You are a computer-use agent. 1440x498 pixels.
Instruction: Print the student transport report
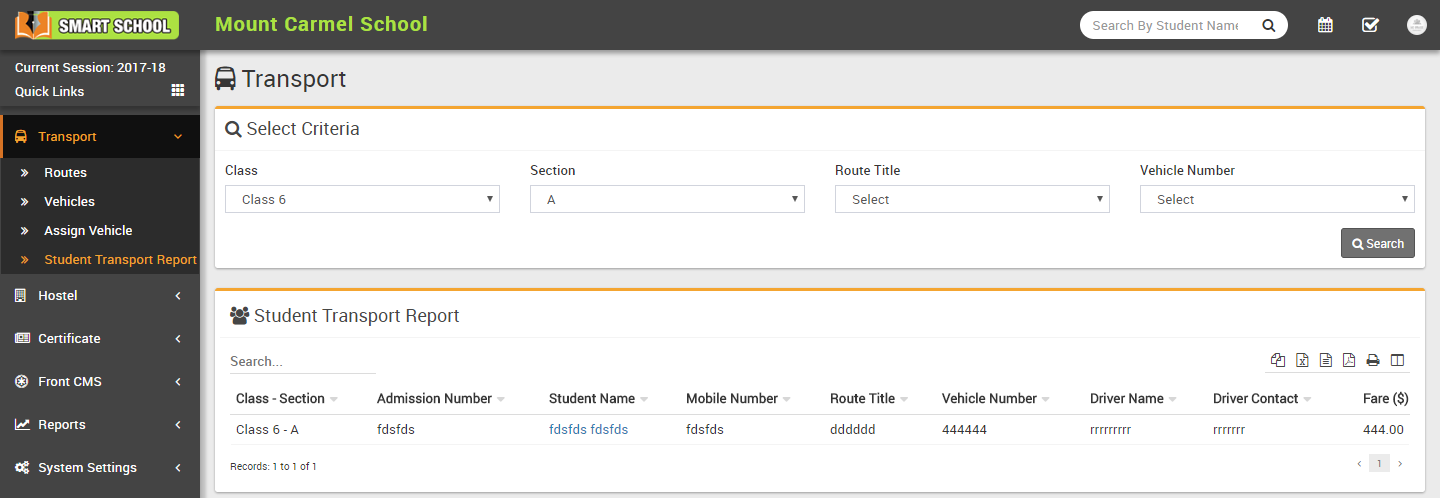[x=1373, y=360]
